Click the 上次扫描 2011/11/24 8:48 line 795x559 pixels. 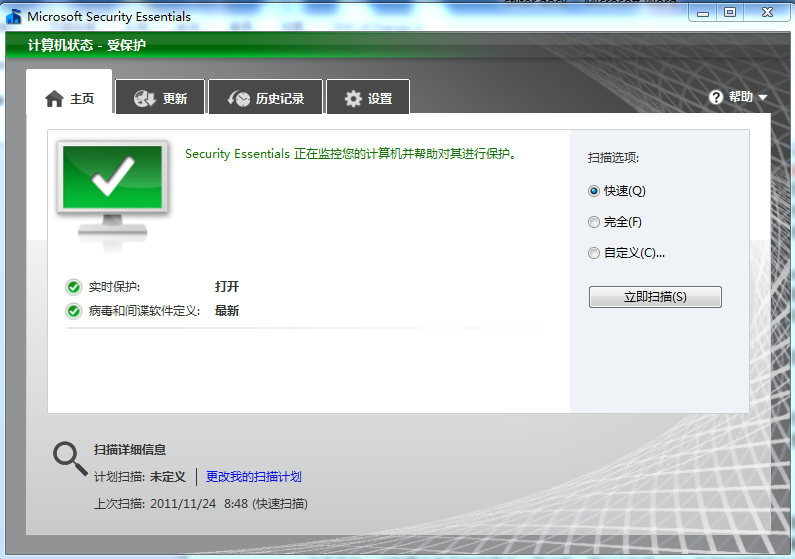tap(201, 504)
